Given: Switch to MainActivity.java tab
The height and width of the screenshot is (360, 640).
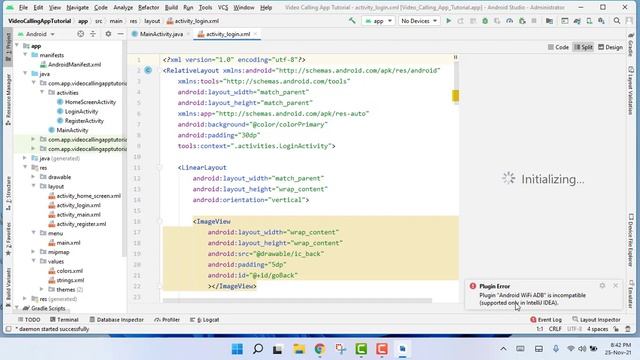Looking at the screenshot, I should (x=161, y=34).
